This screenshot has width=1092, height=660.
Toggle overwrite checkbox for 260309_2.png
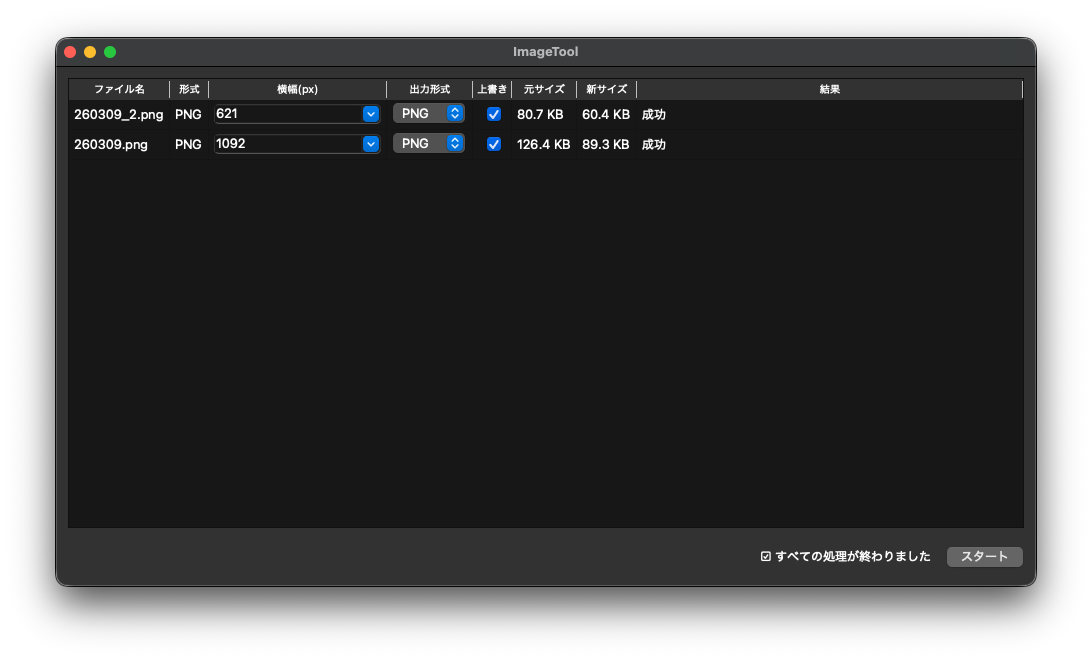[493, 114]
